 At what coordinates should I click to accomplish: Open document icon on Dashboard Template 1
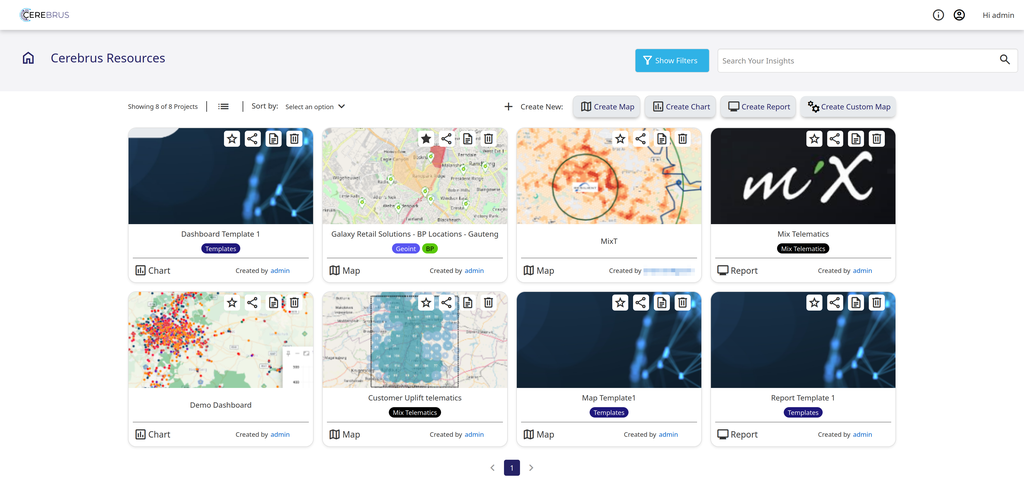[274, 138]
